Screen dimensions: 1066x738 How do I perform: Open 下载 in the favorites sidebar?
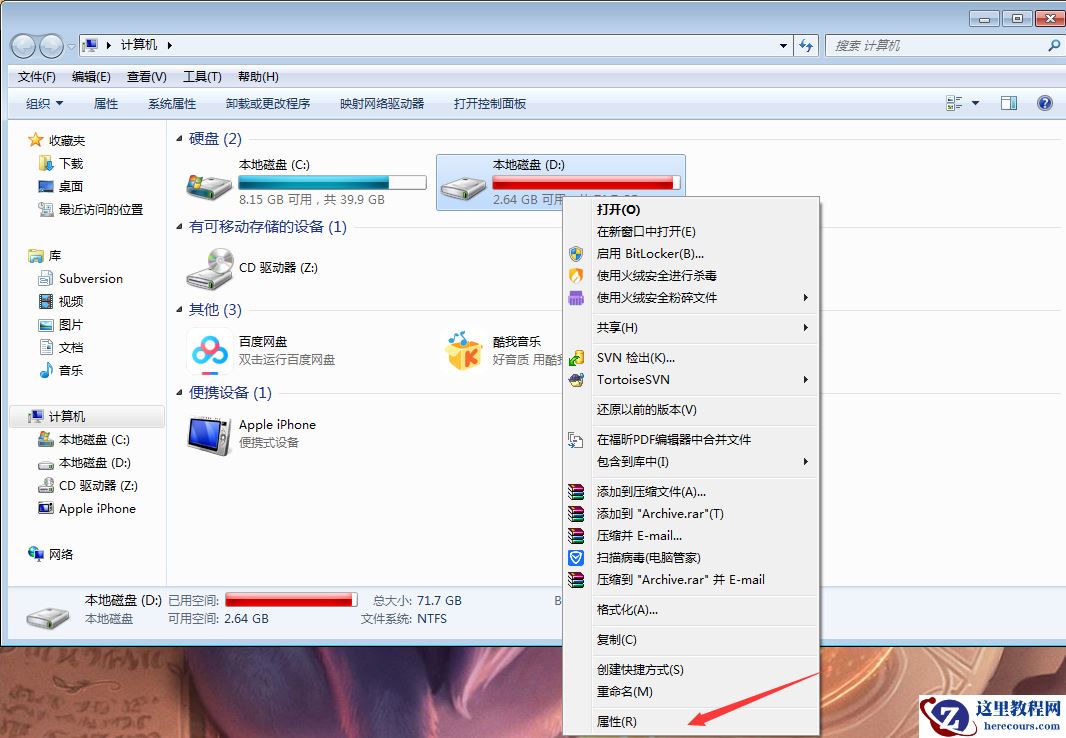(60, 164)
